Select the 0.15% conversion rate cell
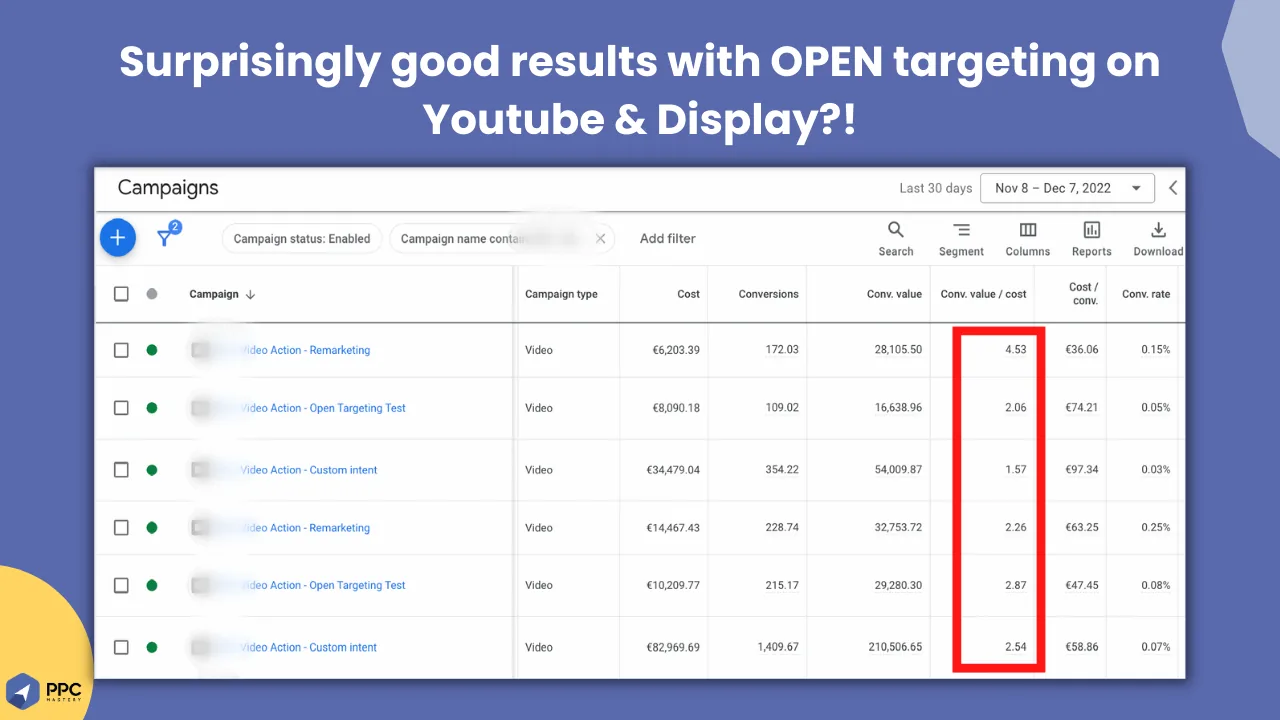 pyautogui.click(x=1156, y=350)
